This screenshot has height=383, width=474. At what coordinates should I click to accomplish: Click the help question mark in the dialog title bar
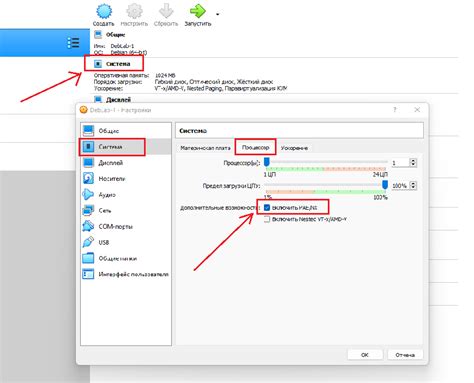pos(395,110)
